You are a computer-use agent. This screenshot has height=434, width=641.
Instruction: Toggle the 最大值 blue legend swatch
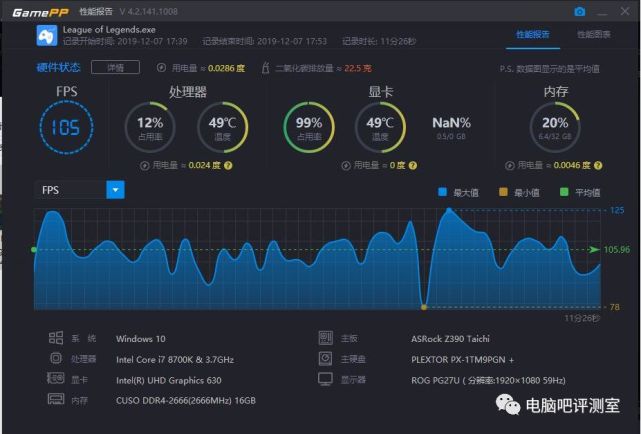pos(442,192)
